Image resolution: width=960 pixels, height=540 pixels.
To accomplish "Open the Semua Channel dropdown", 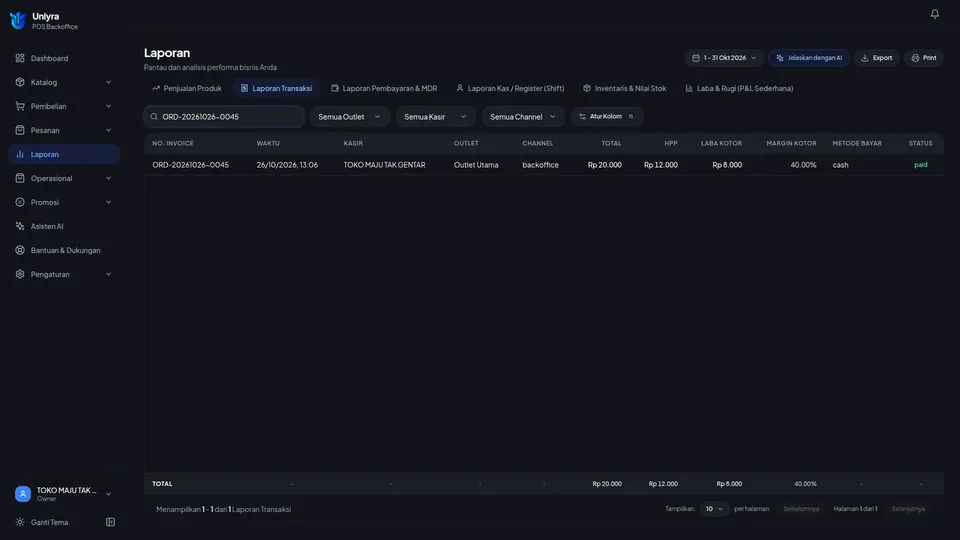I will (523, 116).
